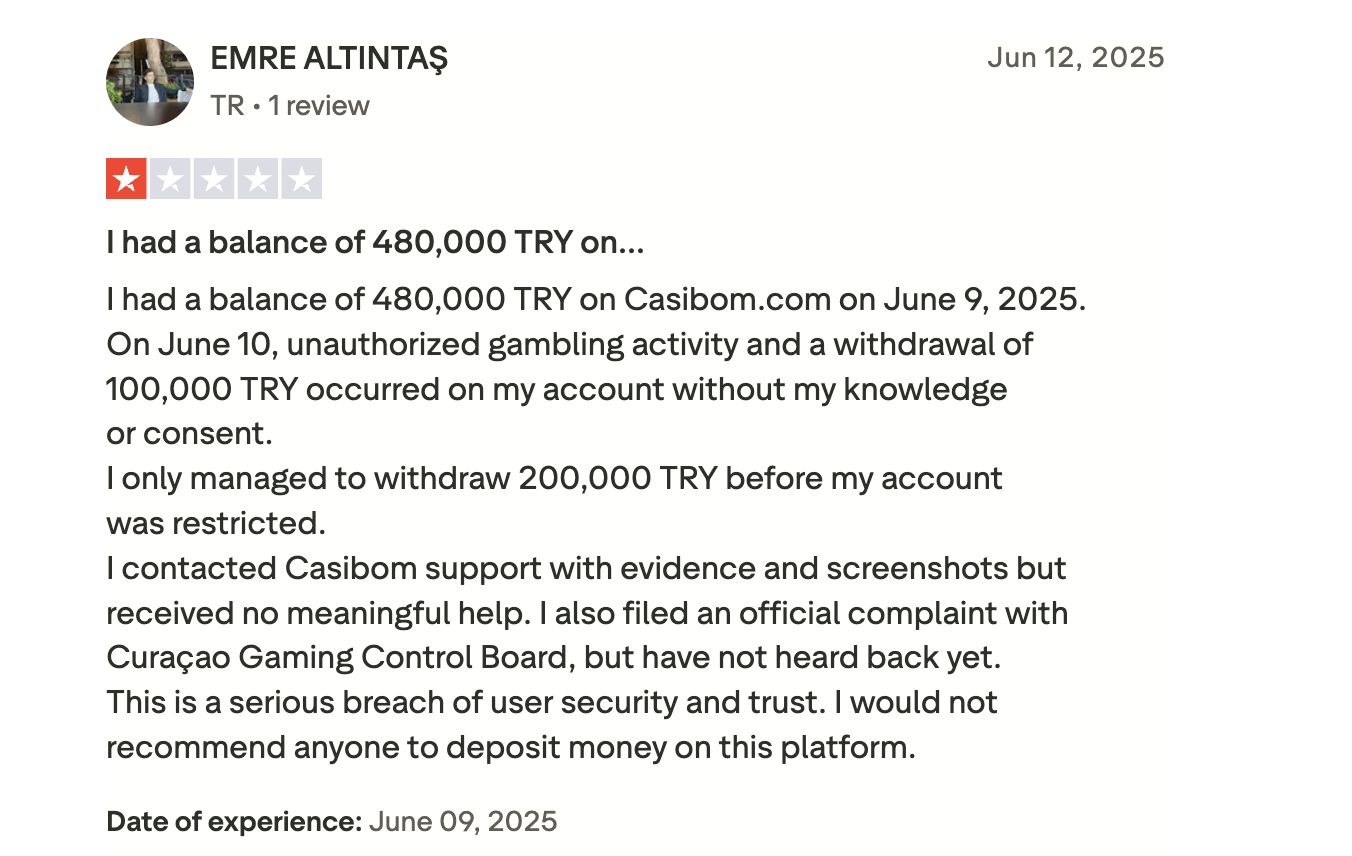
Task: Click the second grey star
Action: [170, 179]
